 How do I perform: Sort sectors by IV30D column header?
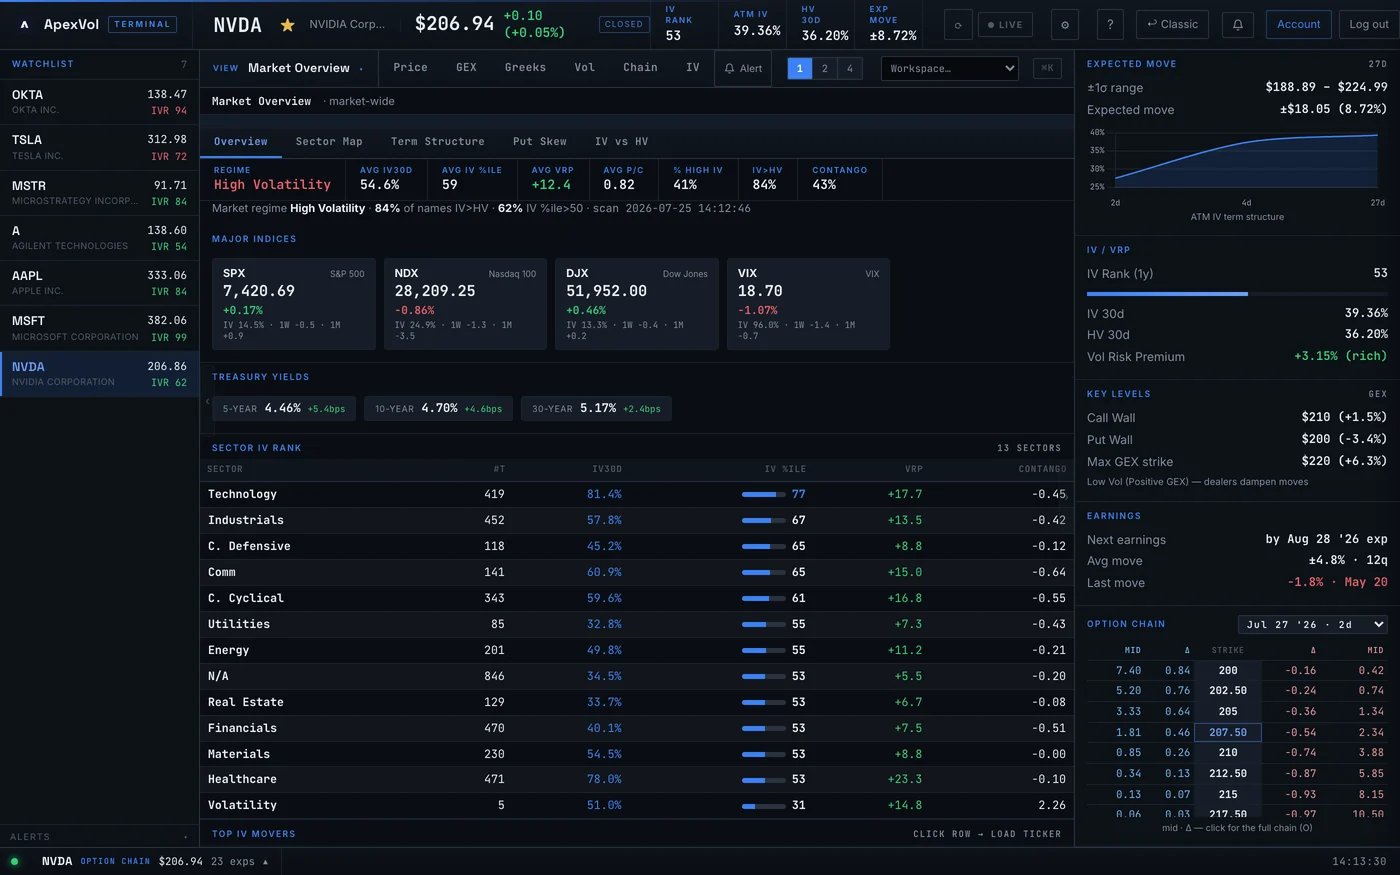click(x=606, y=469)
